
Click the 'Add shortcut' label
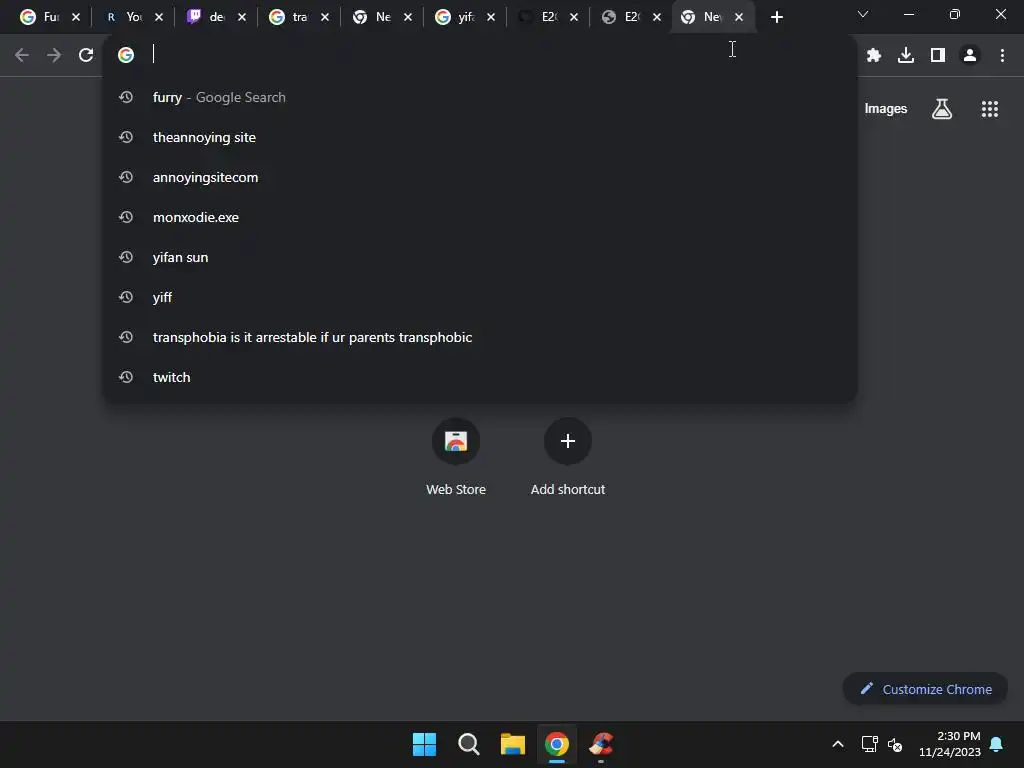568,489
